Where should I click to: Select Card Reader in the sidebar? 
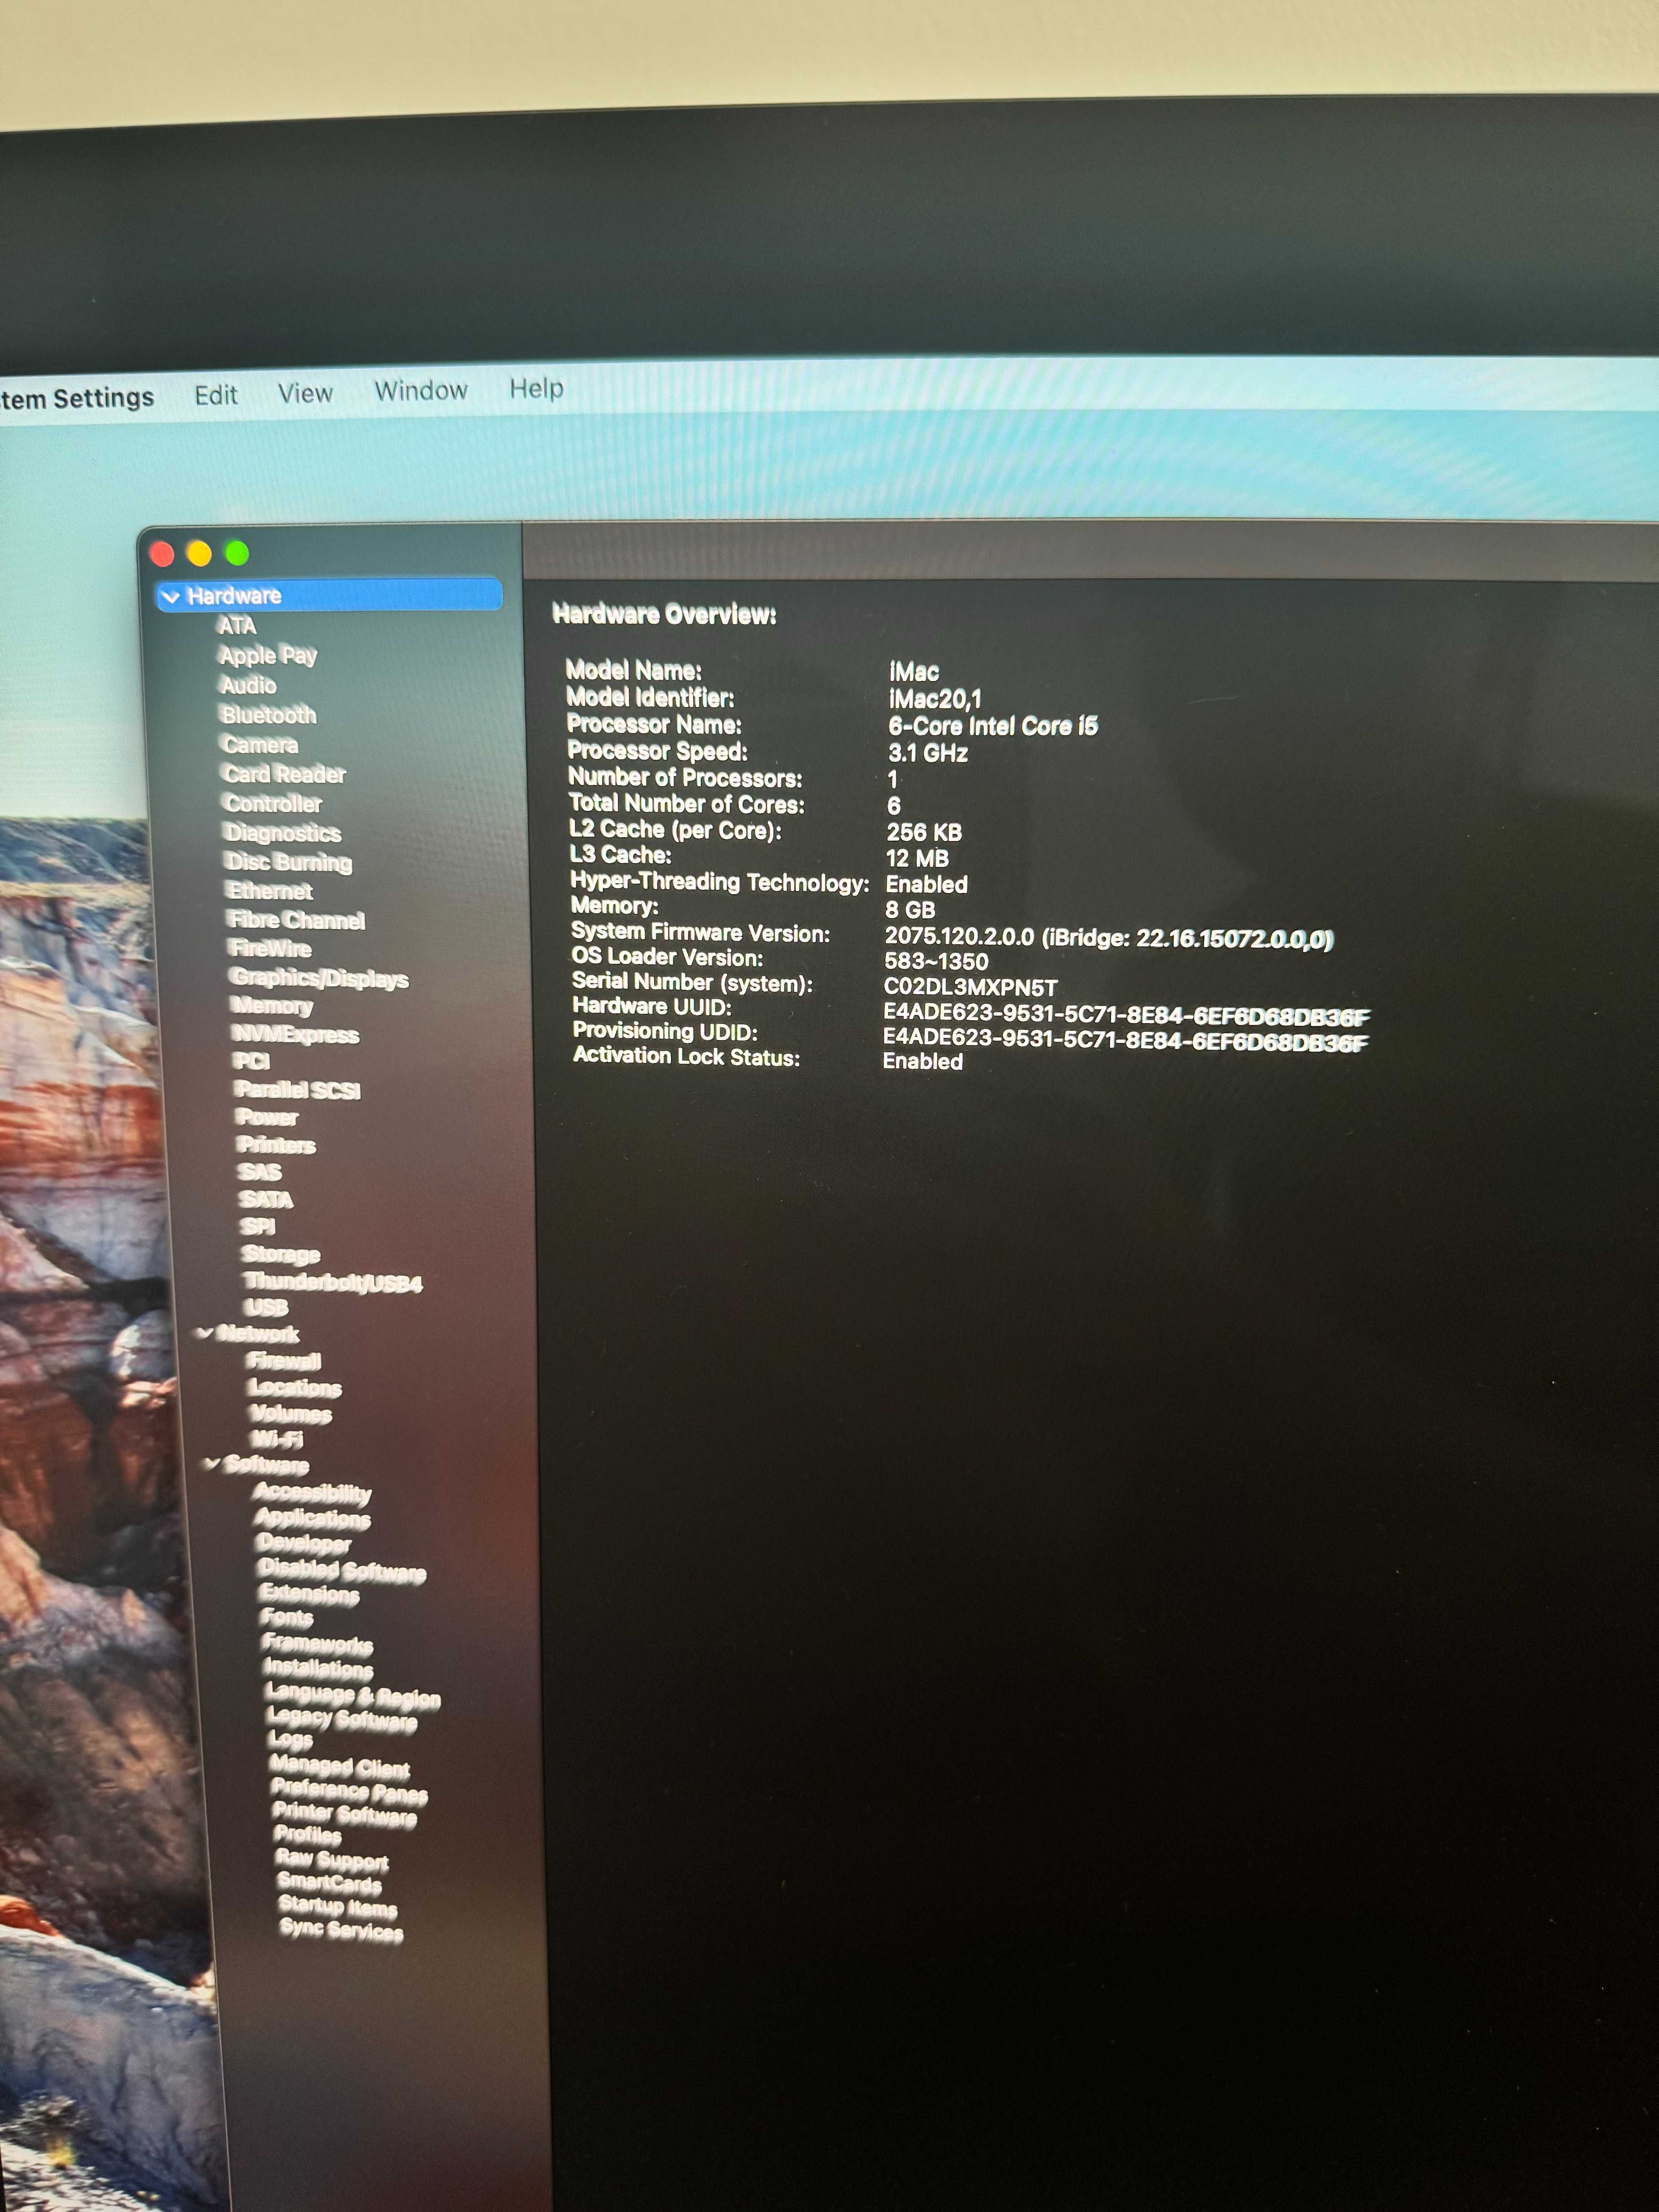[x=285, y=774]
